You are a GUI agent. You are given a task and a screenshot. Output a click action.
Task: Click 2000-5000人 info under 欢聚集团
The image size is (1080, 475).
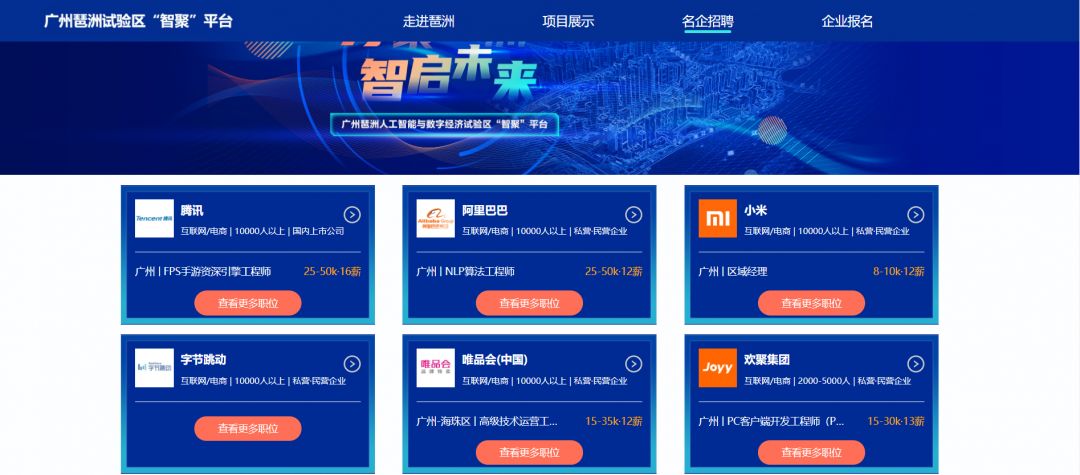(x=824, y=381)
